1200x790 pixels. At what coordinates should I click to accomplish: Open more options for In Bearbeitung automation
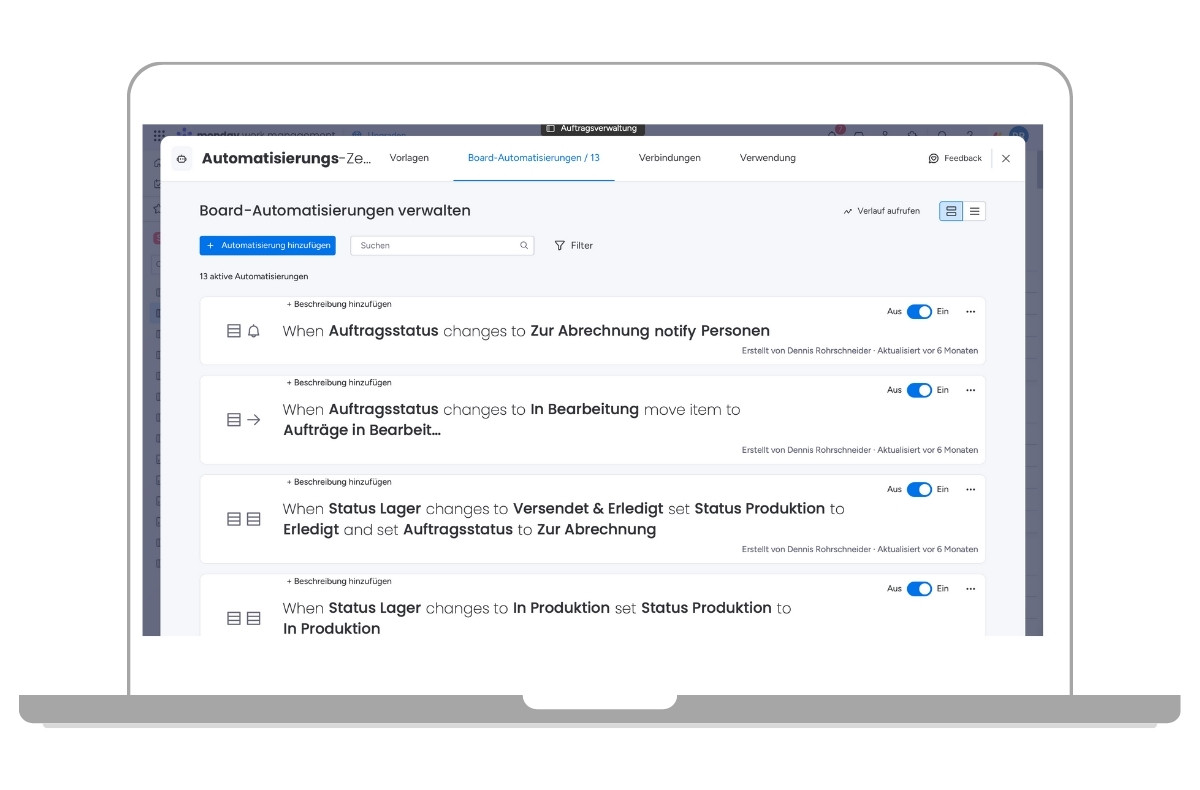[970, 390]
